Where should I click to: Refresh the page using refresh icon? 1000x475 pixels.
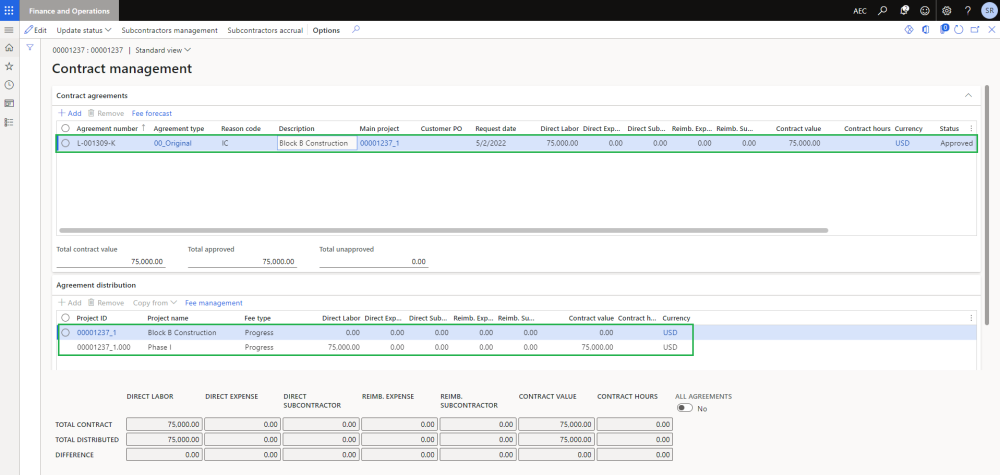pyautogui.click(x=958, y=30)
